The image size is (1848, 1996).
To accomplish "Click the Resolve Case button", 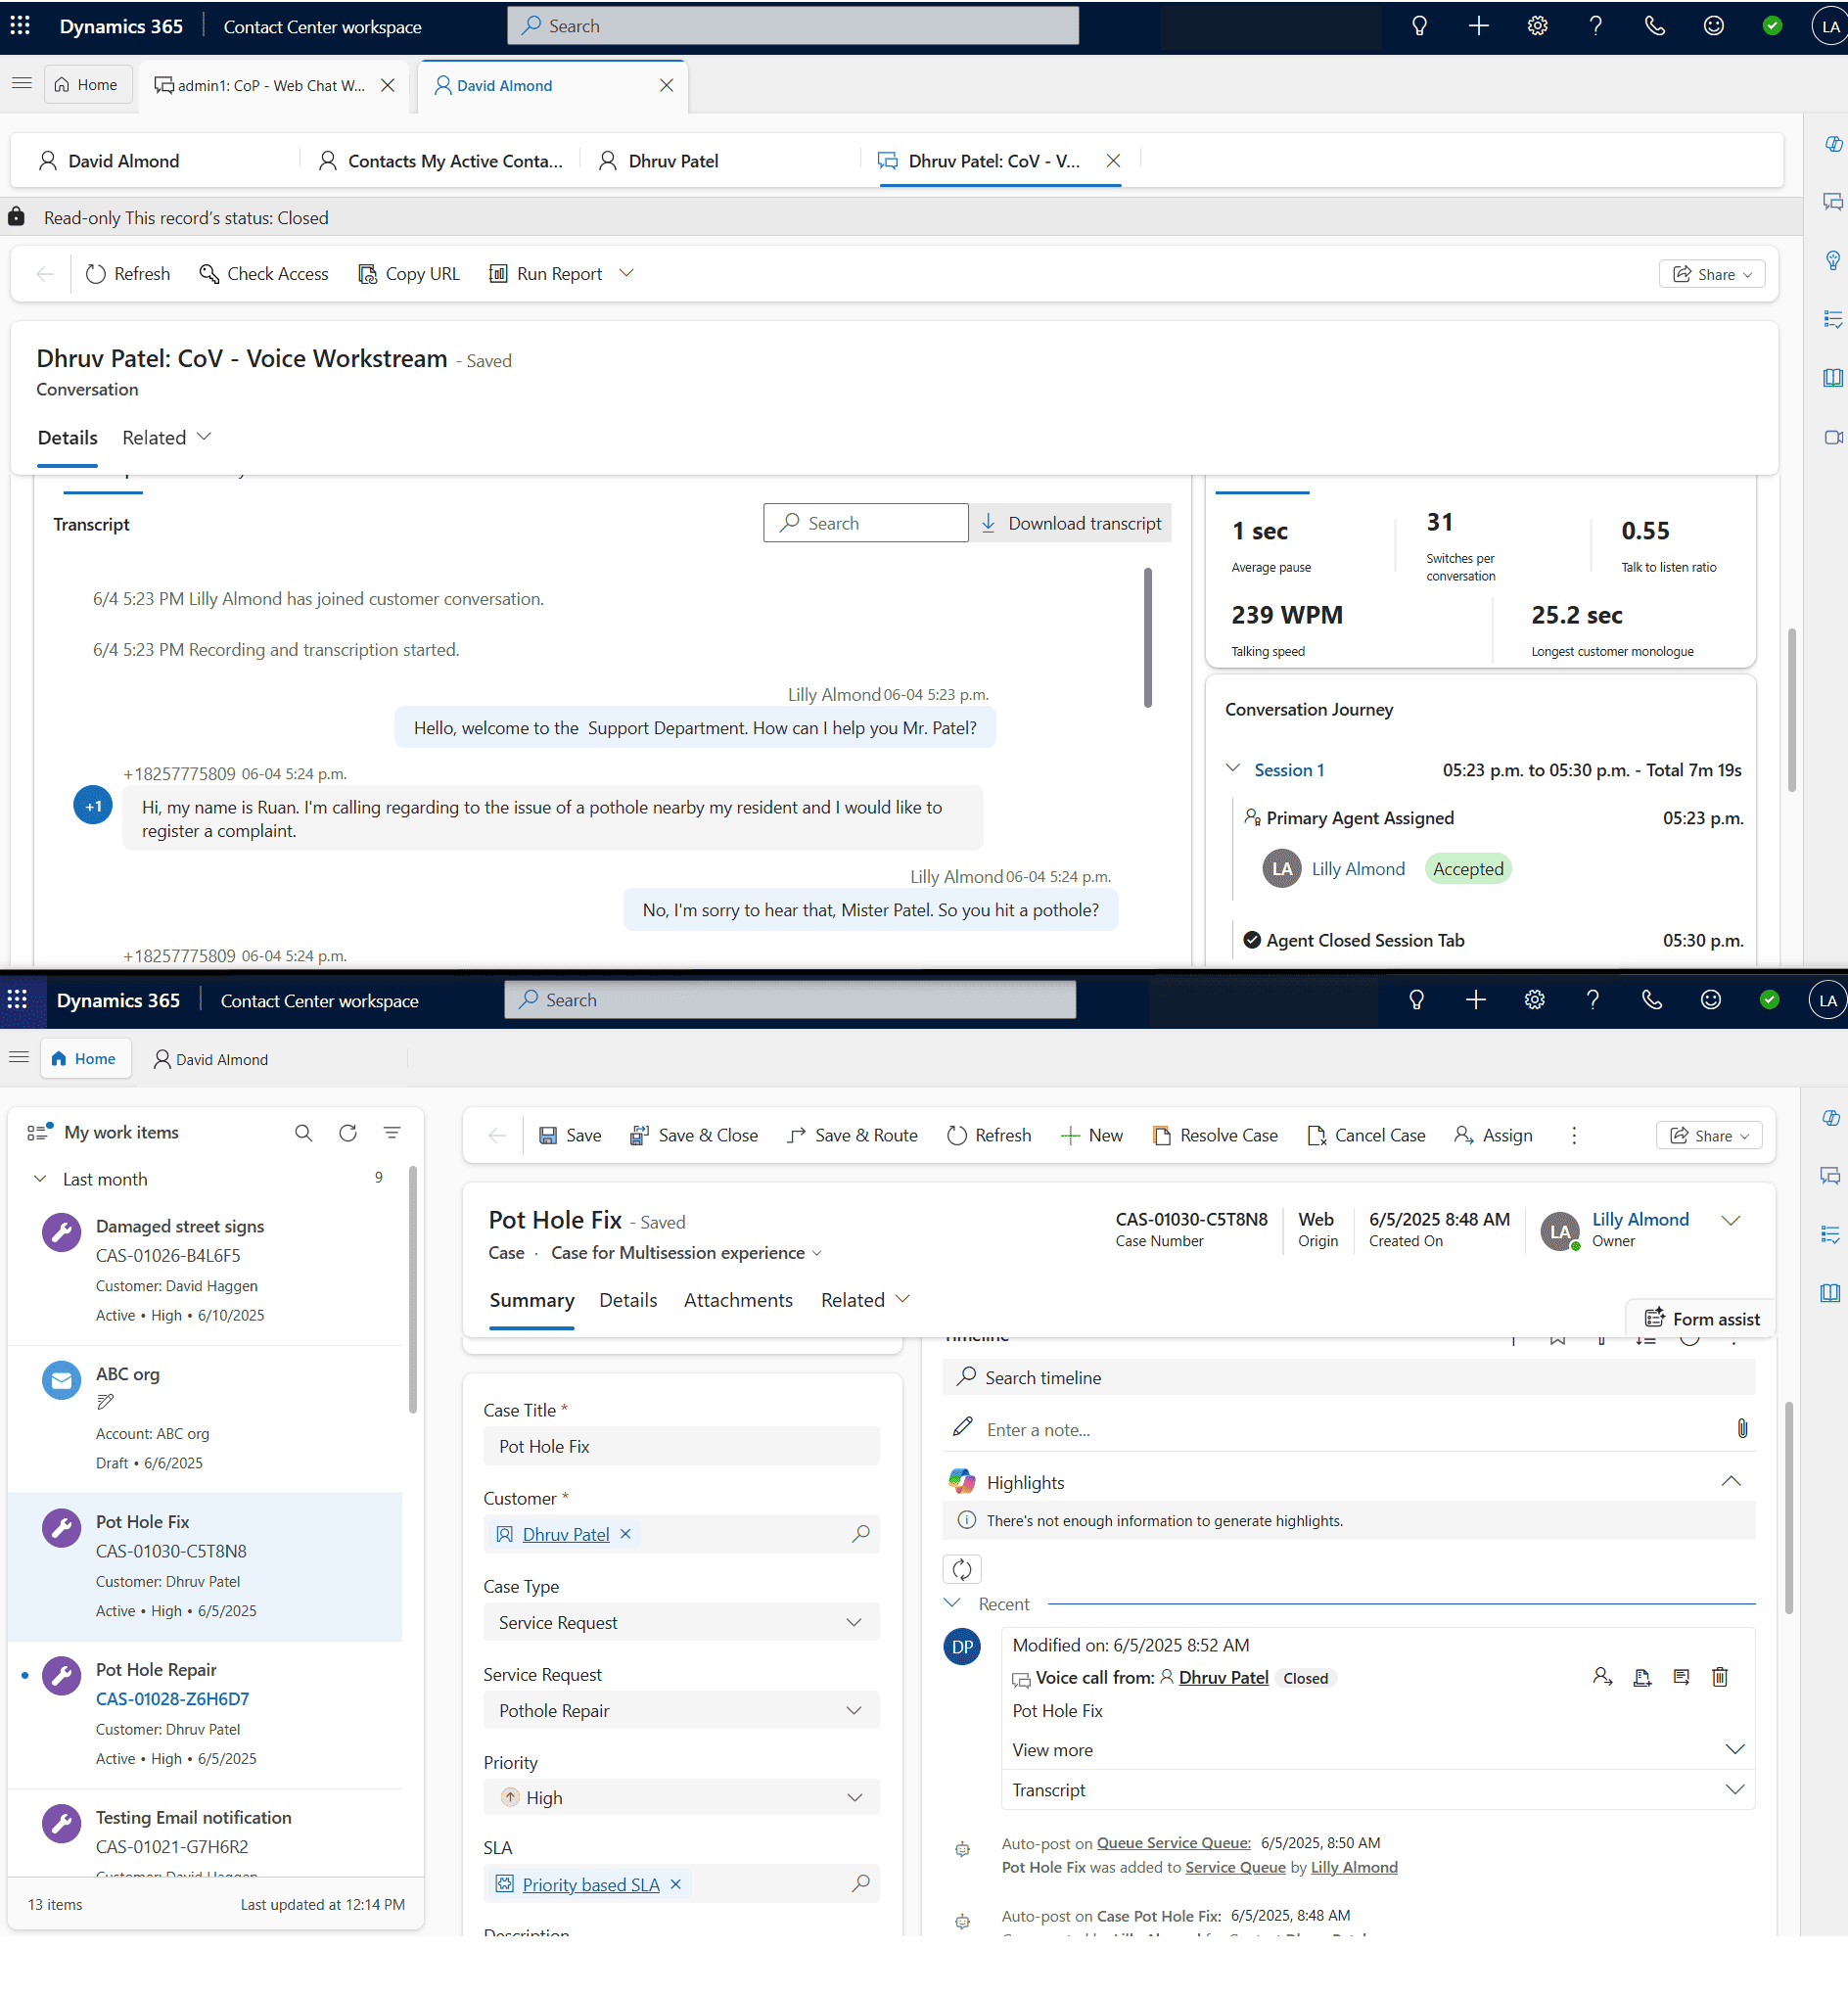I will [1215, 1135].
